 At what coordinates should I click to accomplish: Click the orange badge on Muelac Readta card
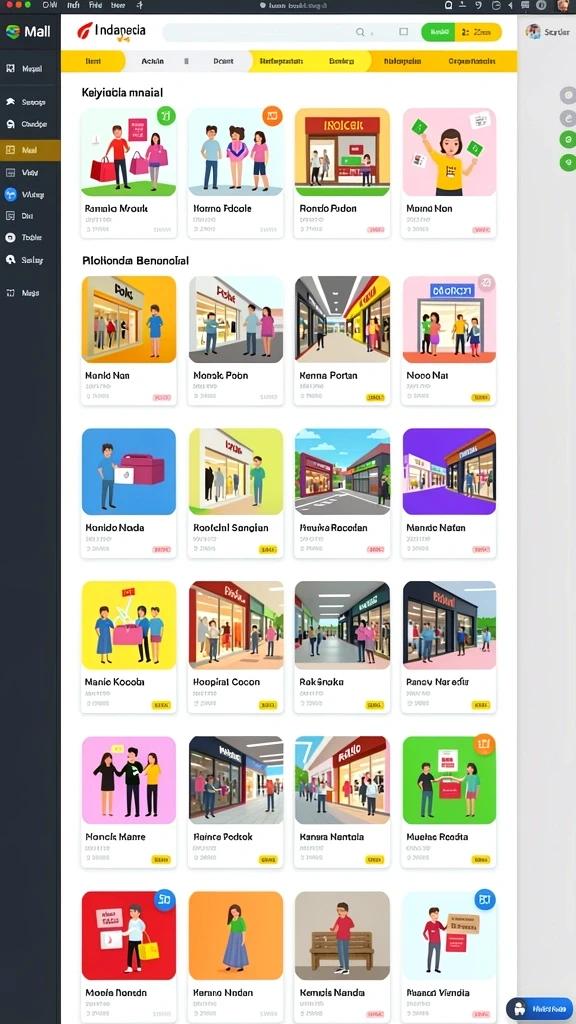click(x=485, y=744)
